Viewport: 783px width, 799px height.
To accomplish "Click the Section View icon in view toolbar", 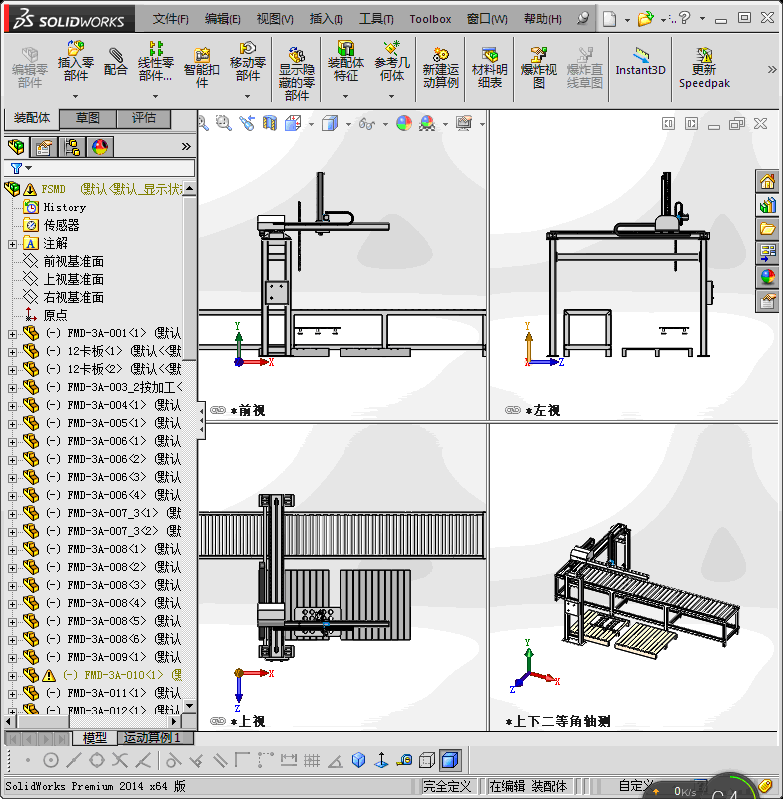I will pos(269,123).
